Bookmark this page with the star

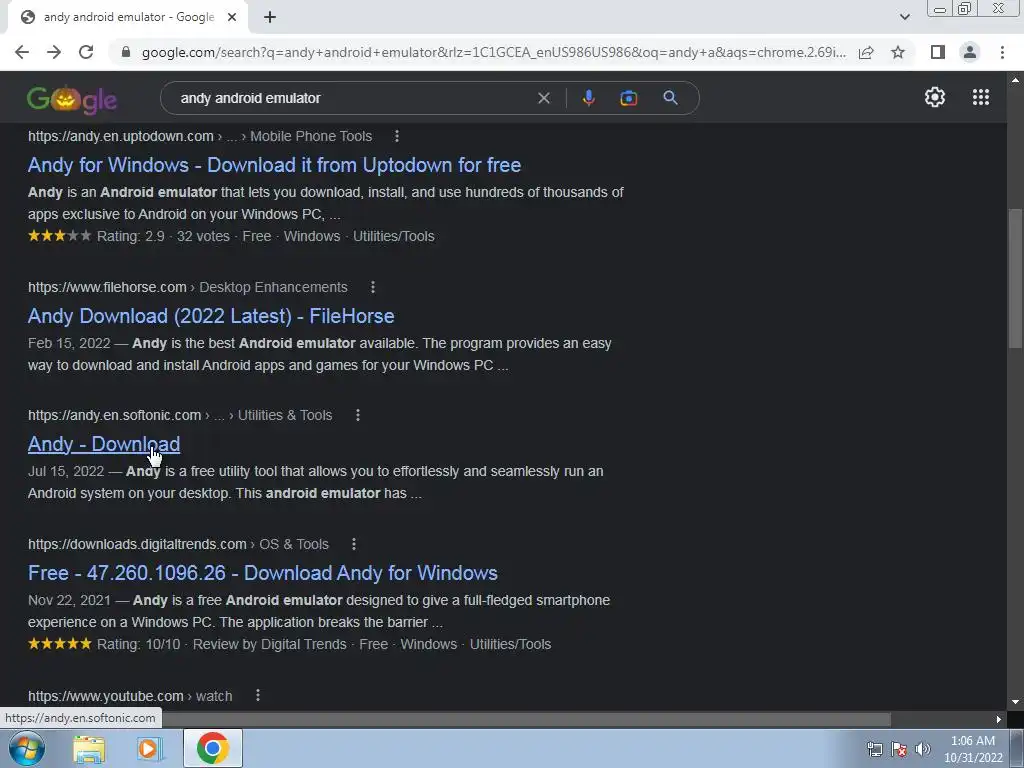pyautogui.click(x=898, y=52)
